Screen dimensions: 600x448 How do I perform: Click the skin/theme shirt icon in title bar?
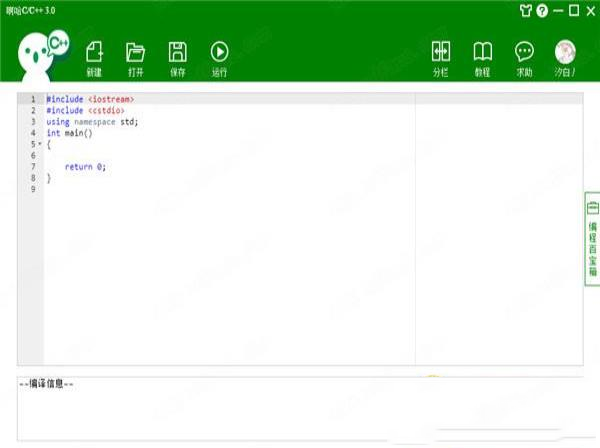[526, 11]
